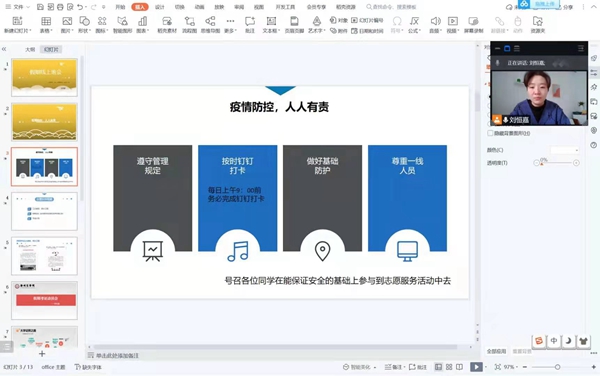
Task: Switch to the 设计 ribbon tab
Action: coord(160,7)
